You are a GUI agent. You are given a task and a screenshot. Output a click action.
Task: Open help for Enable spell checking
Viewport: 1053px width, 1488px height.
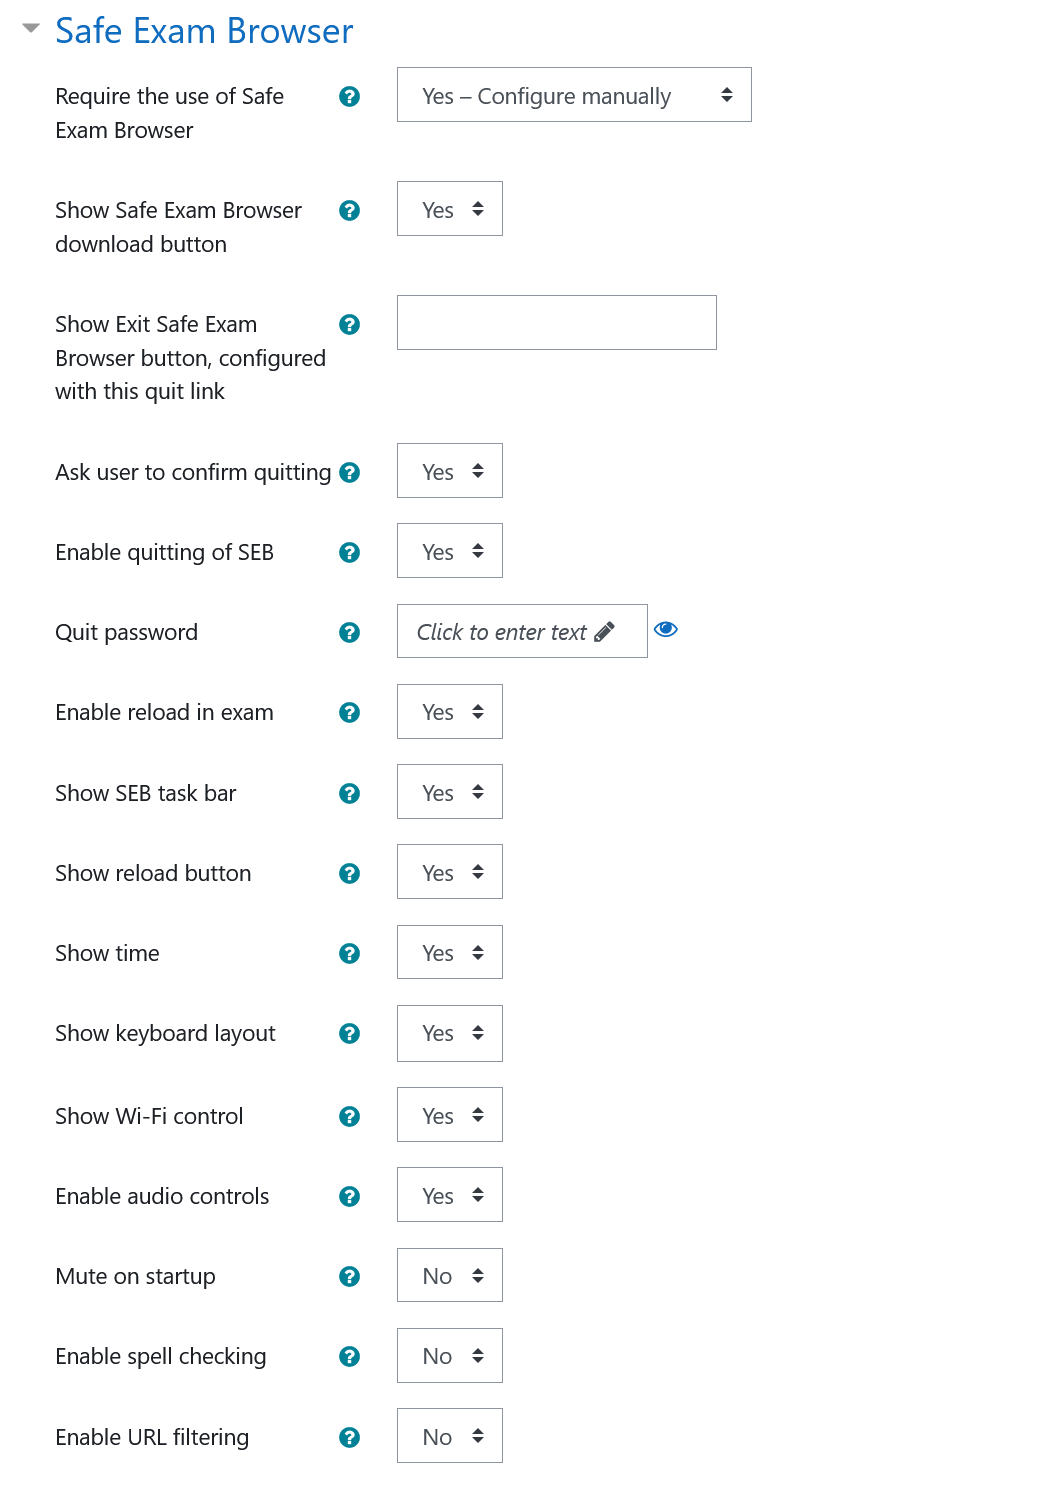tap(349, 1356)
